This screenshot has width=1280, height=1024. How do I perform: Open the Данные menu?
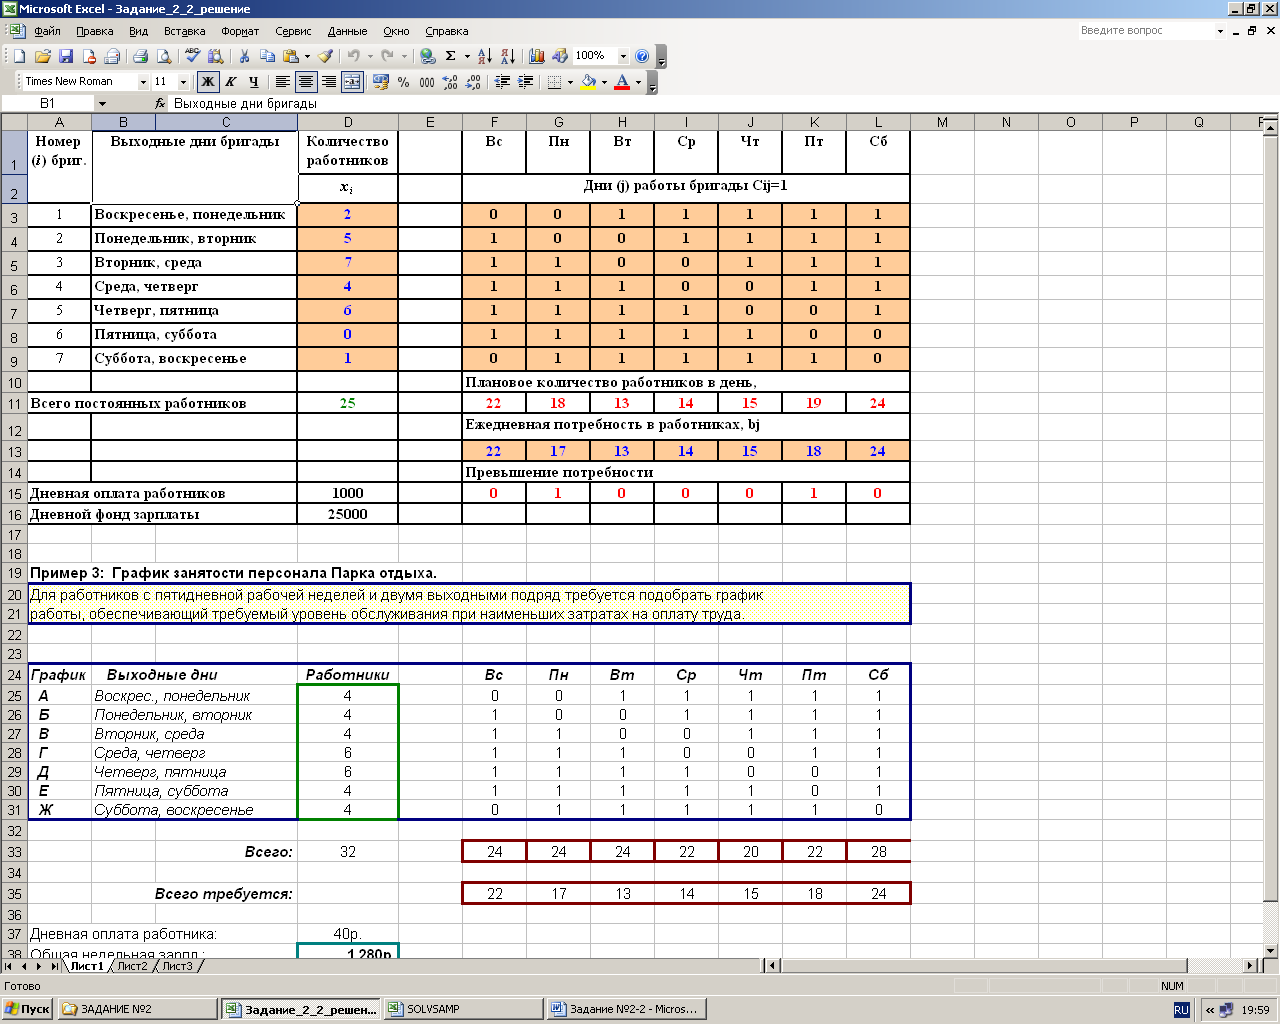pos(347,31)
